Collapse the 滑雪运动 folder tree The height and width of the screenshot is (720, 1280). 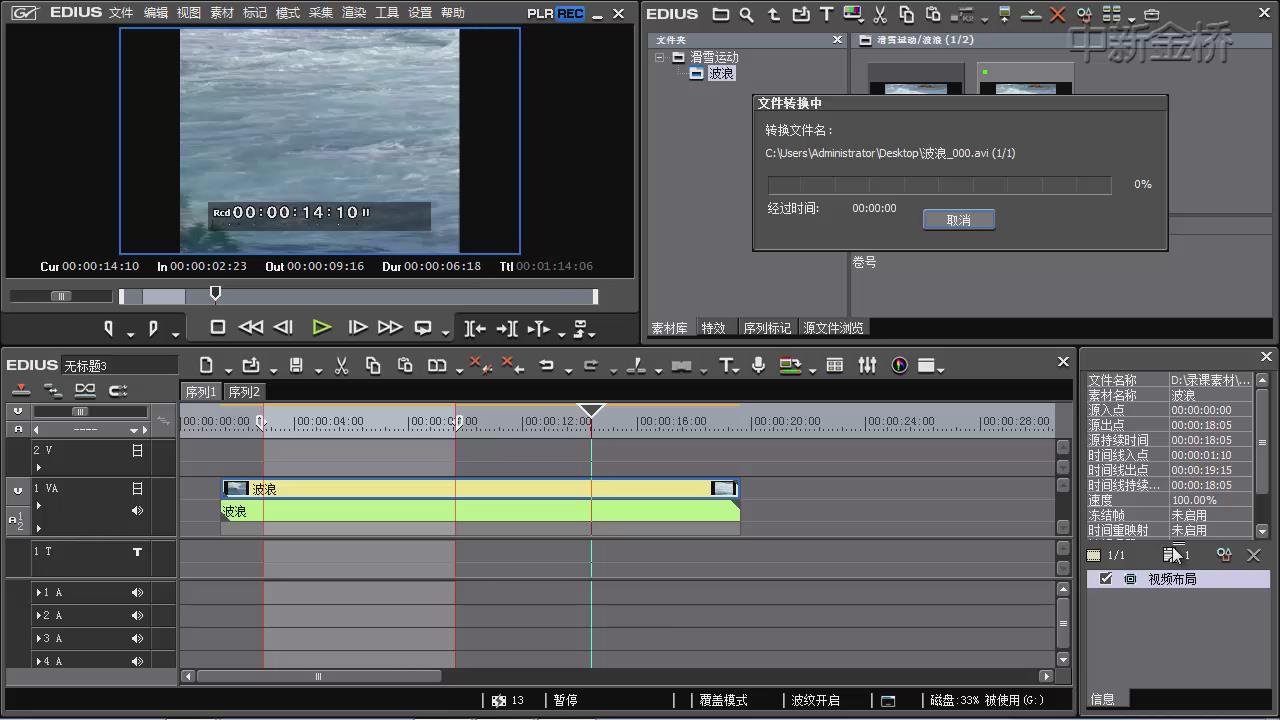[660, 57]
